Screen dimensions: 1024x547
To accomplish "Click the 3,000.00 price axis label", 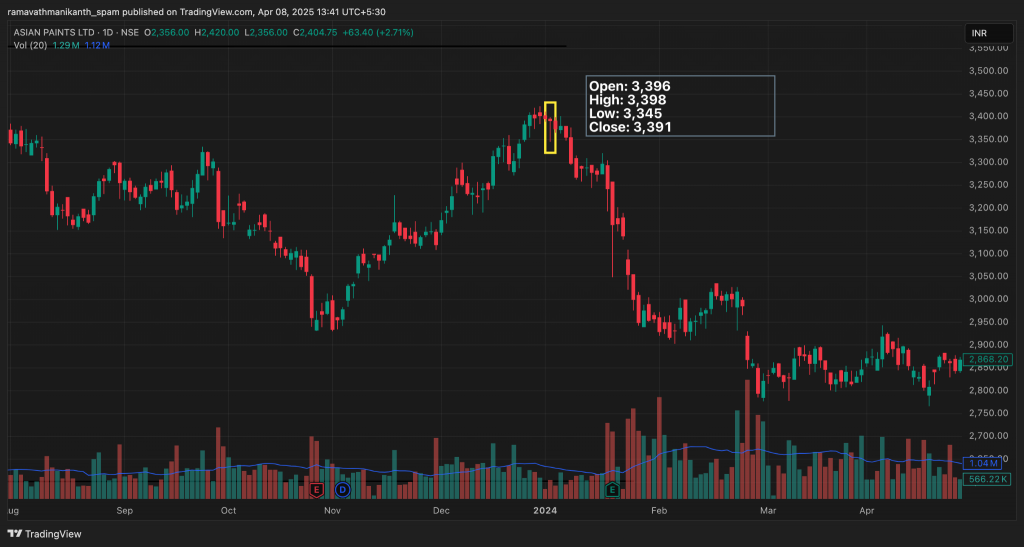I will point(989,299).
